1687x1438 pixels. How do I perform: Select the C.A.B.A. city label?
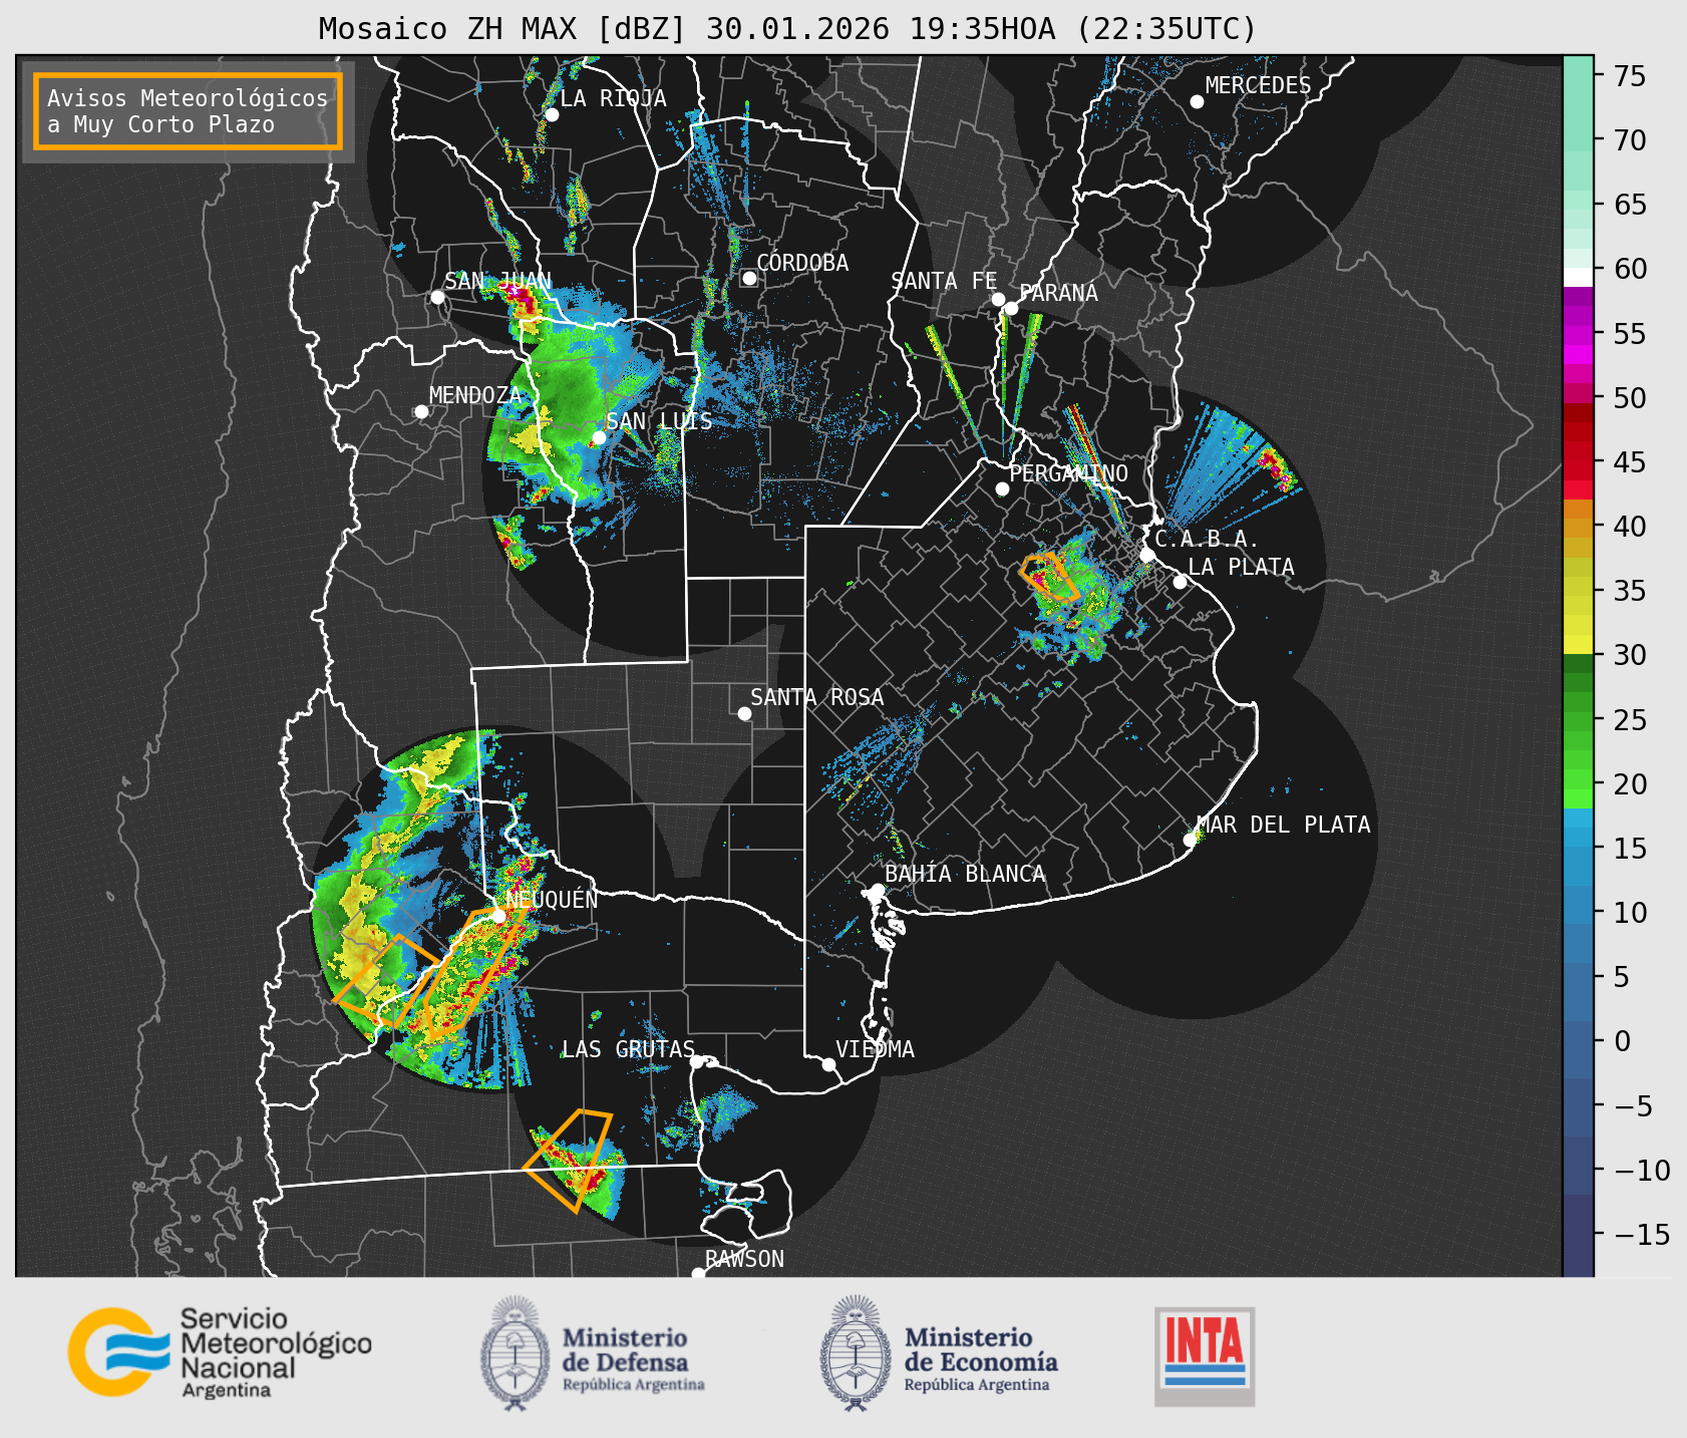tap(1207, 539)
